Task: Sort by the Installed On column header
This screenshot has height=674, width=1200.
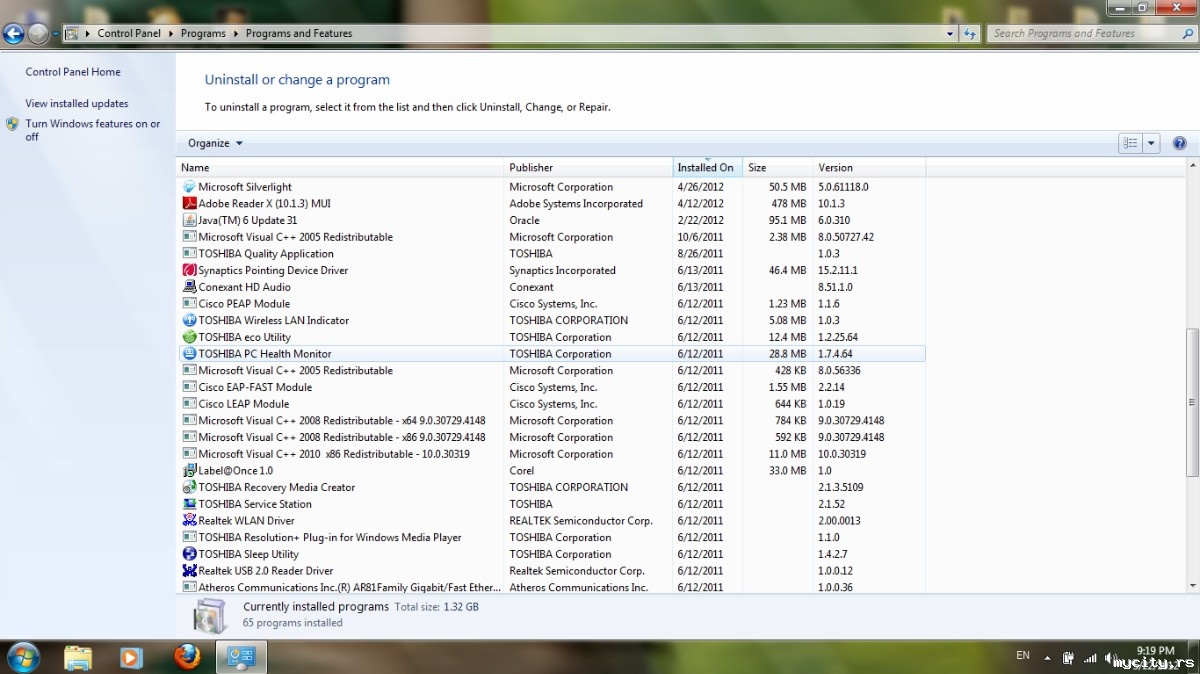Action: 708,167
